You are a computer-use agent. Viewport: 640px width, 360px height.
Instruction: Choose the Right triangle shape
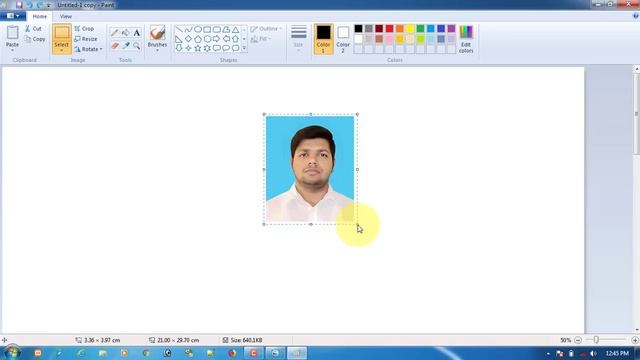coord(179,39)
